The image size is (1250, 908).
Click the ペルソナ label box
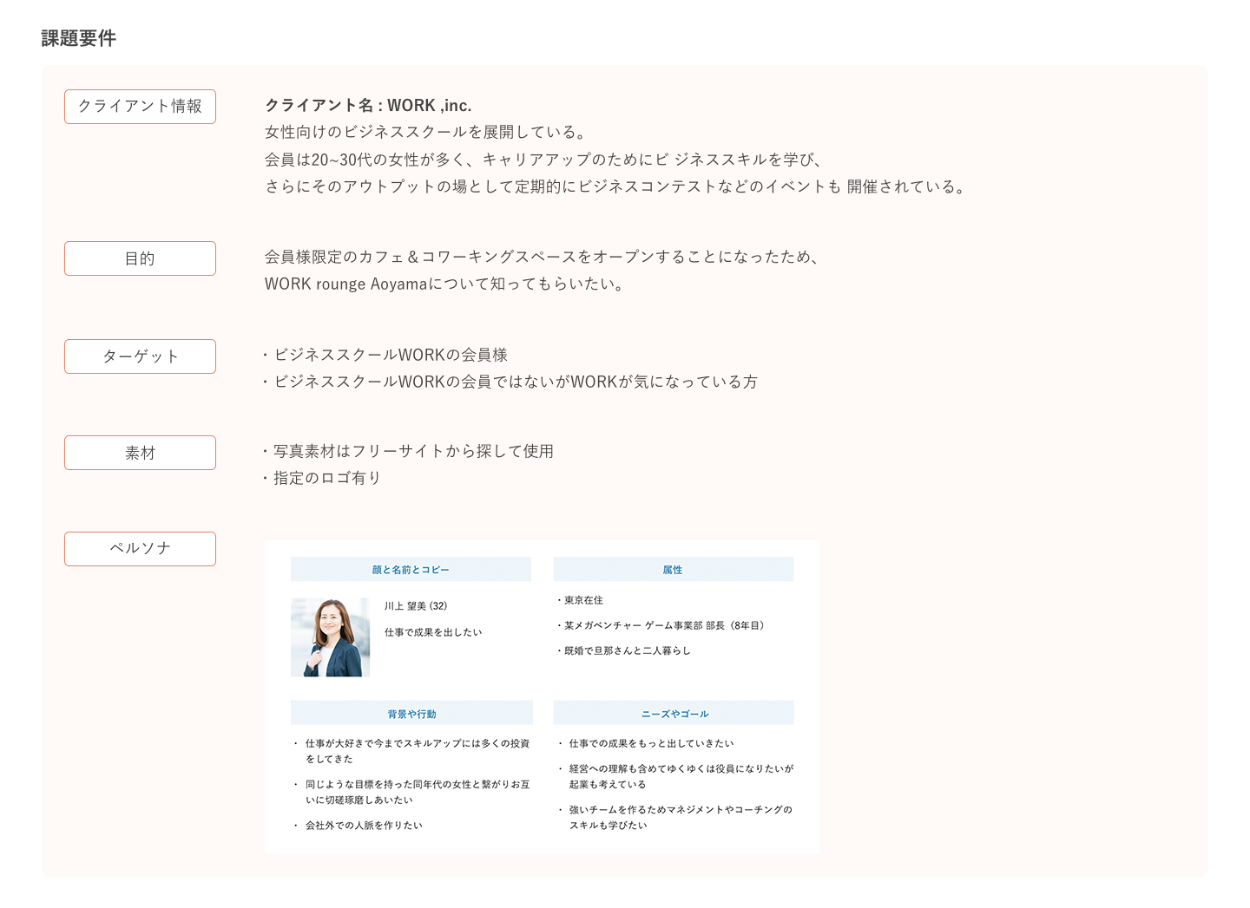pyautogui.click(x=140, y=548)
